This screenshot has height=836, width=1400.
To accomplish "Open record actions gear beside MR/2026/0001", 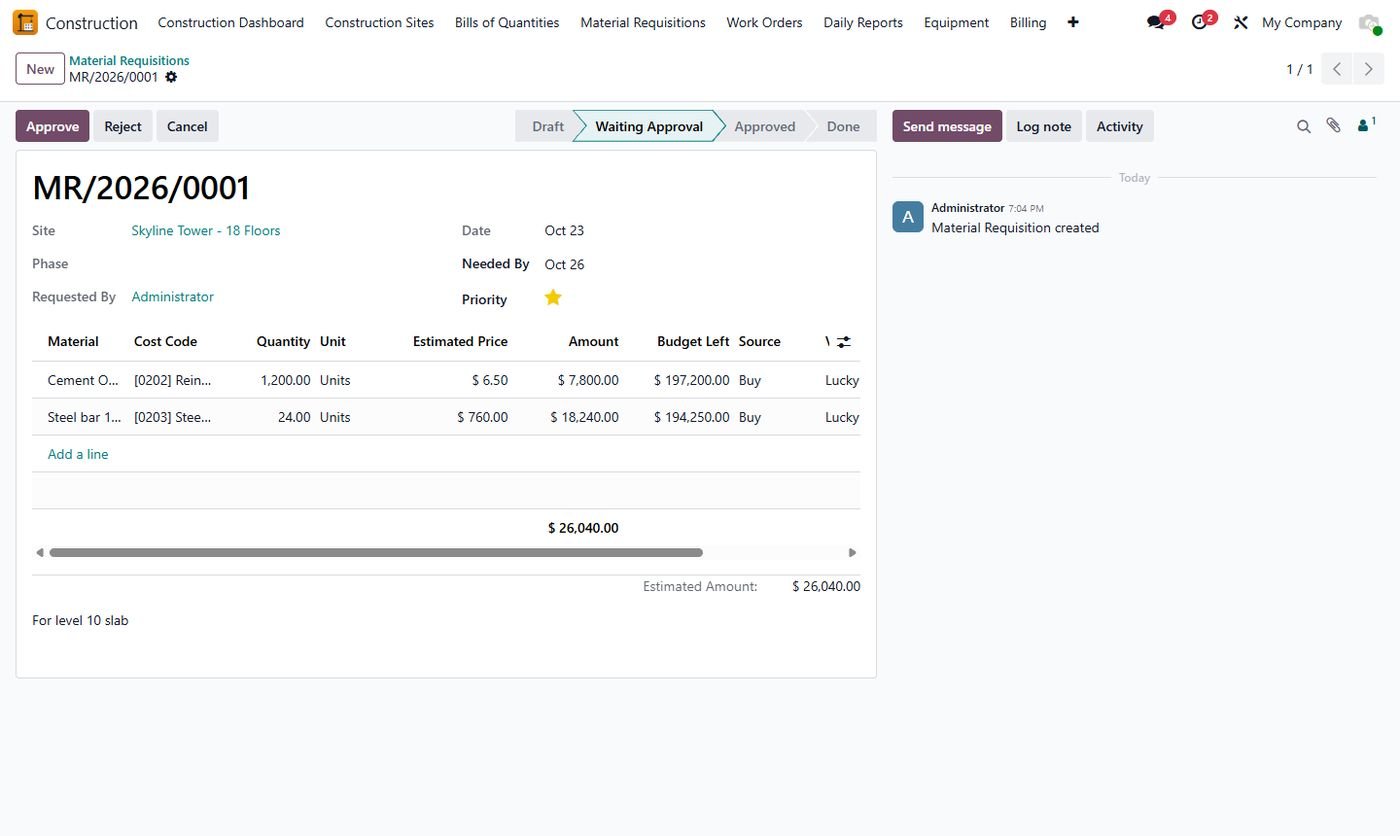I will [x=171, y=77].
